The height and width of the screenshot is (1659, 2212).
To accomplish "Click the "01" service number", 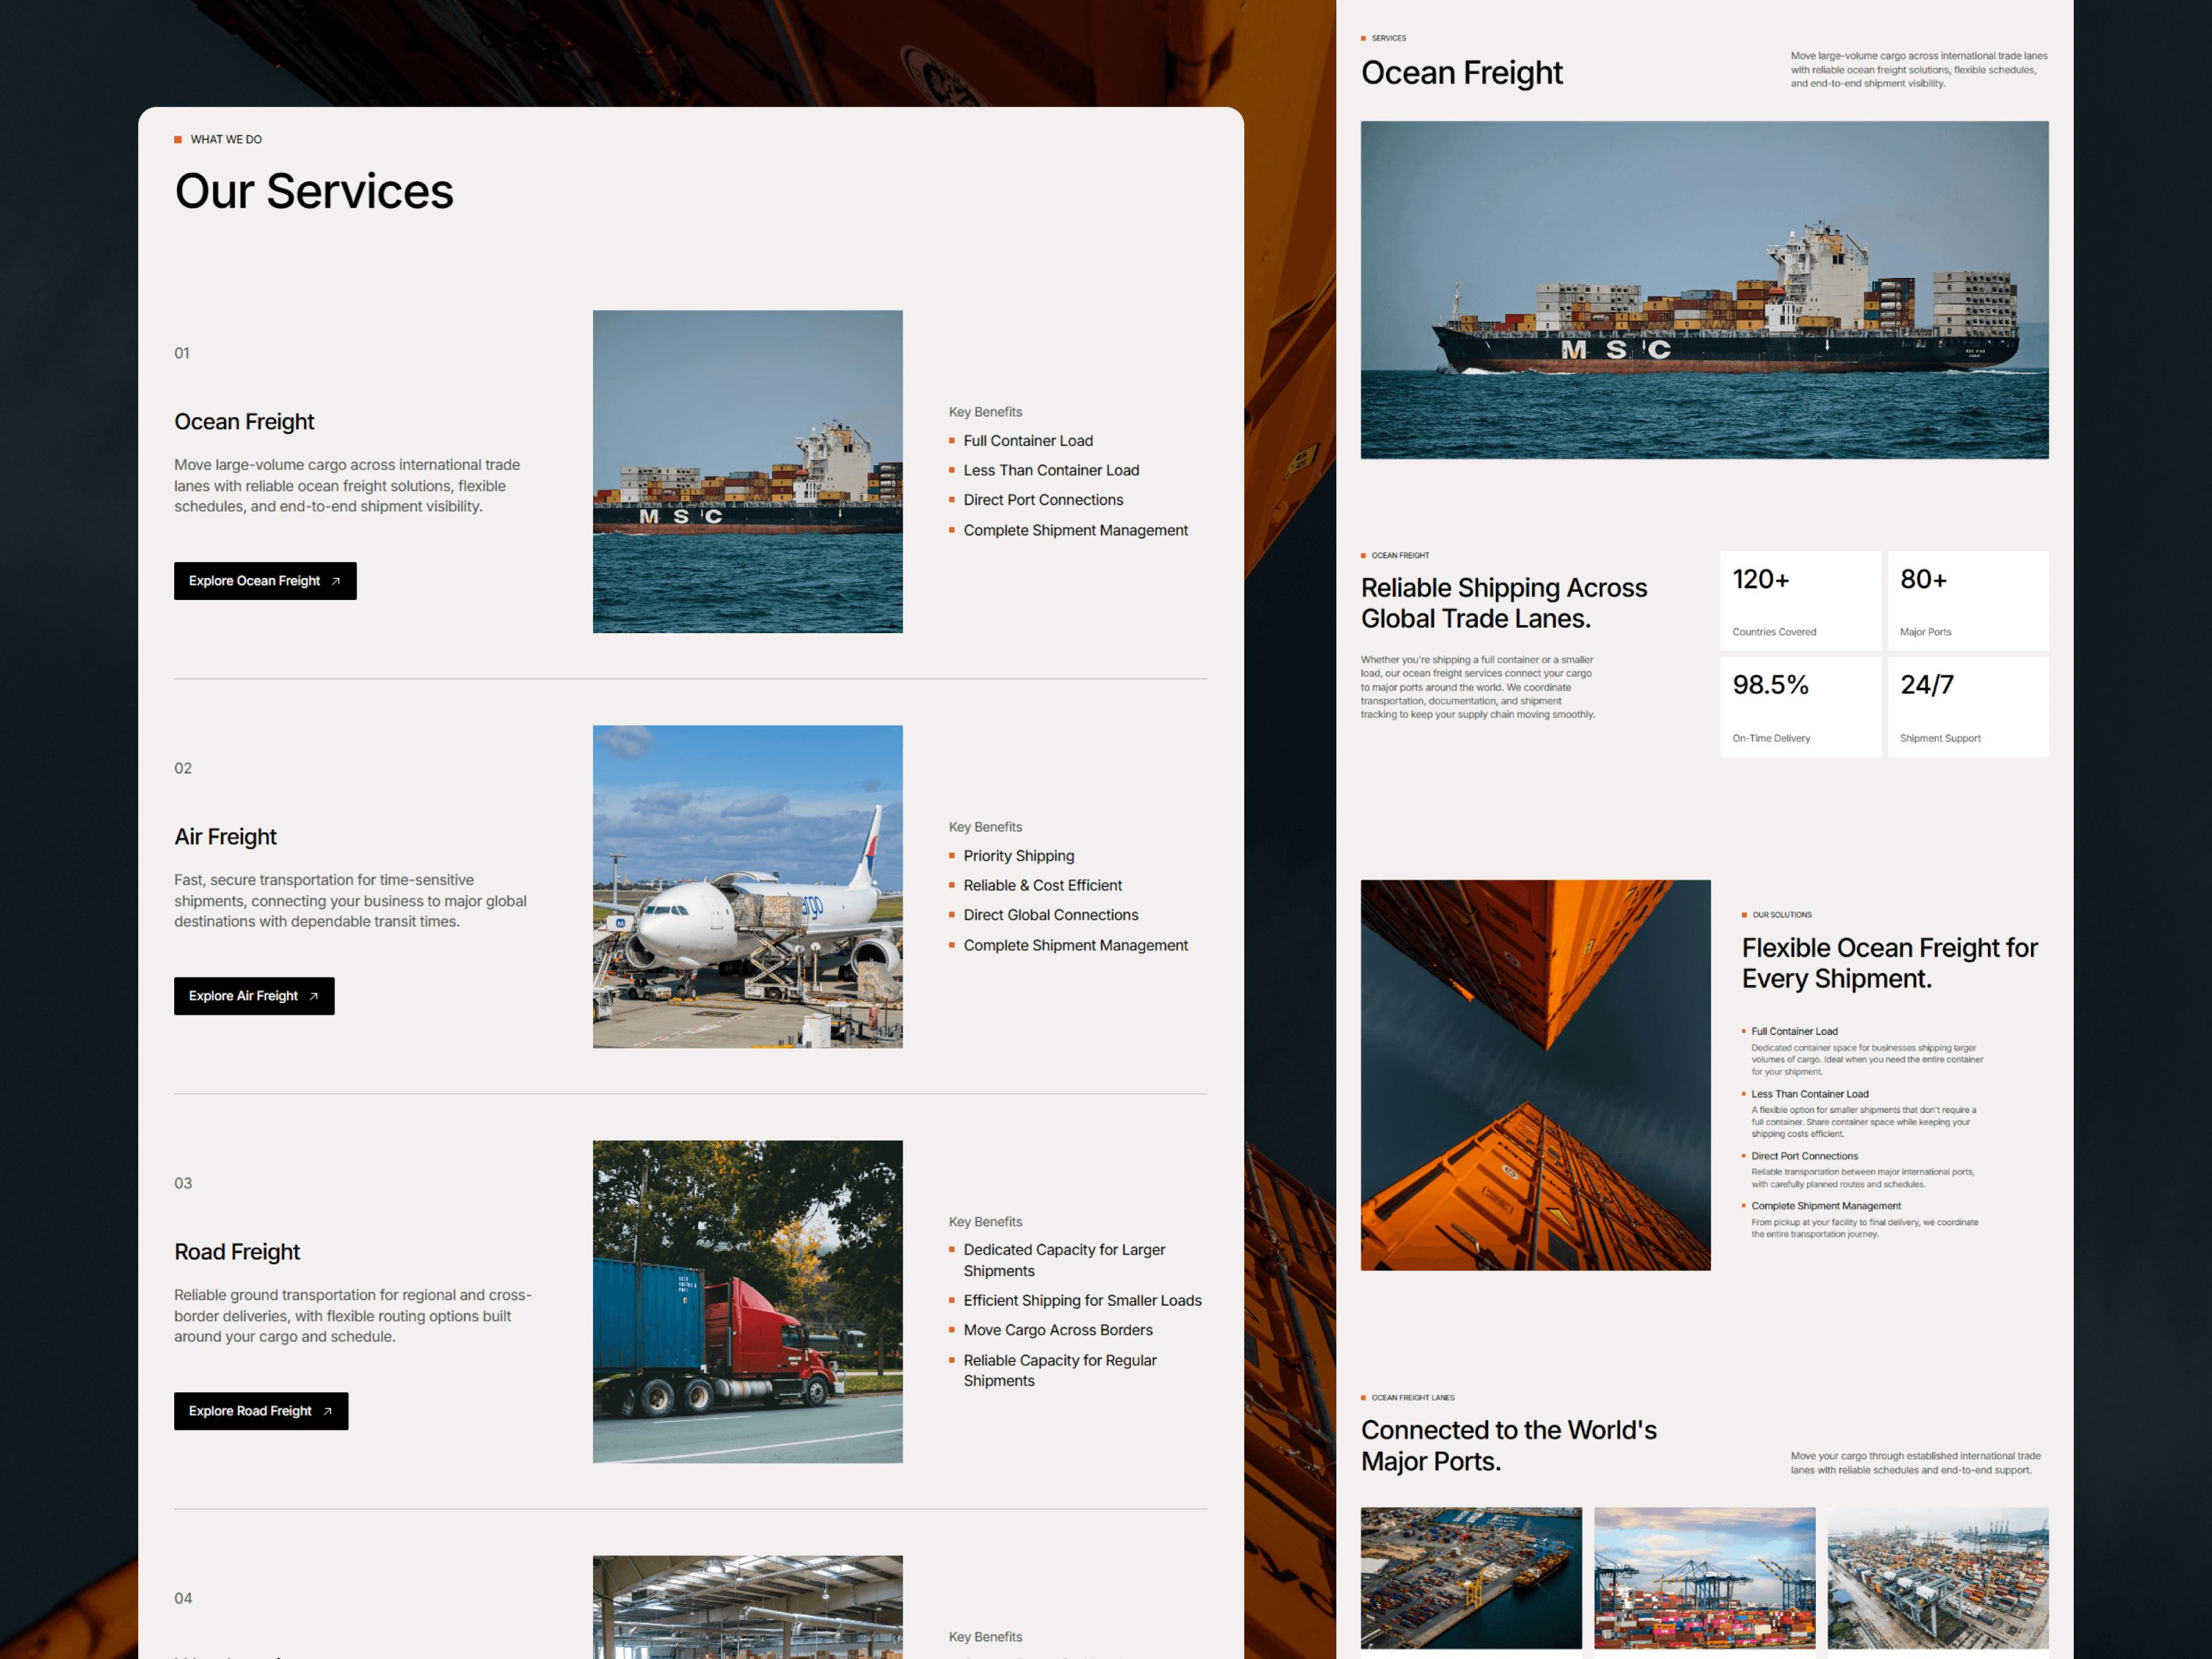I will click(182, 353).
